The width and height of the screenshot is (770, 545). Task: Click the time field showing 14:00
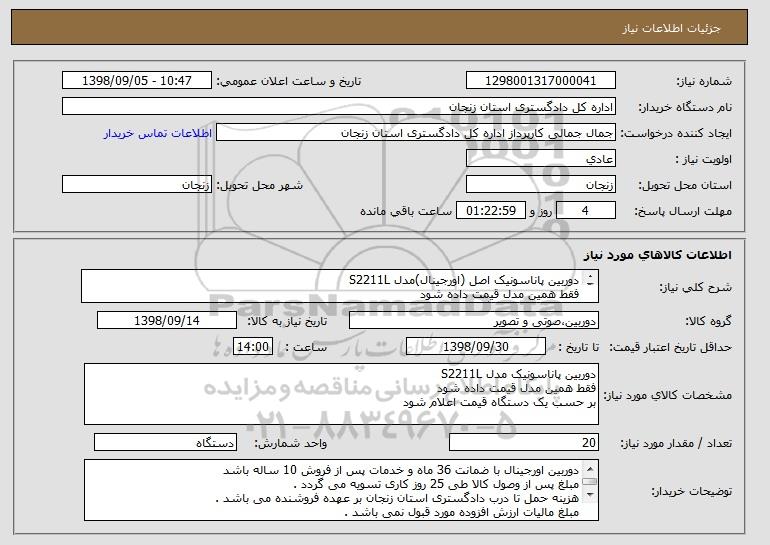coord(253,347)
